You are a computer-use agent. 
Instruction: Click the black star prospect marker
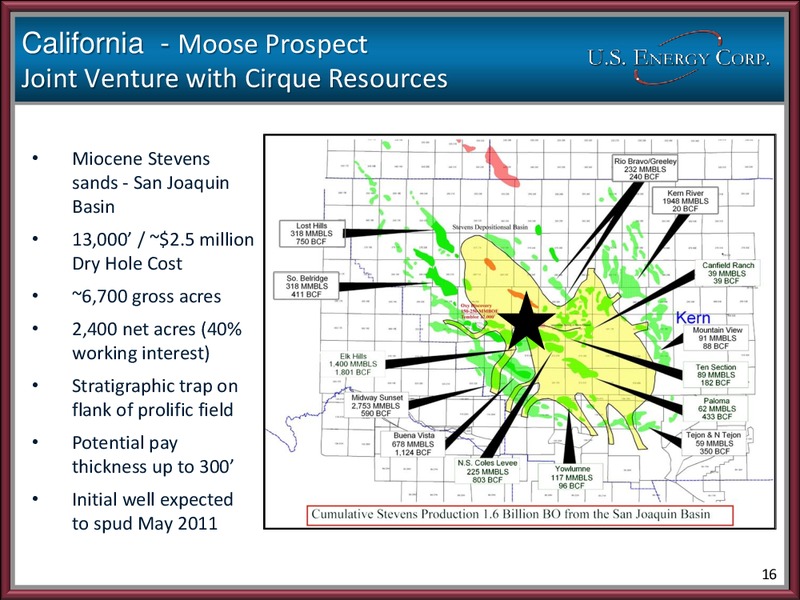point(526,323)
